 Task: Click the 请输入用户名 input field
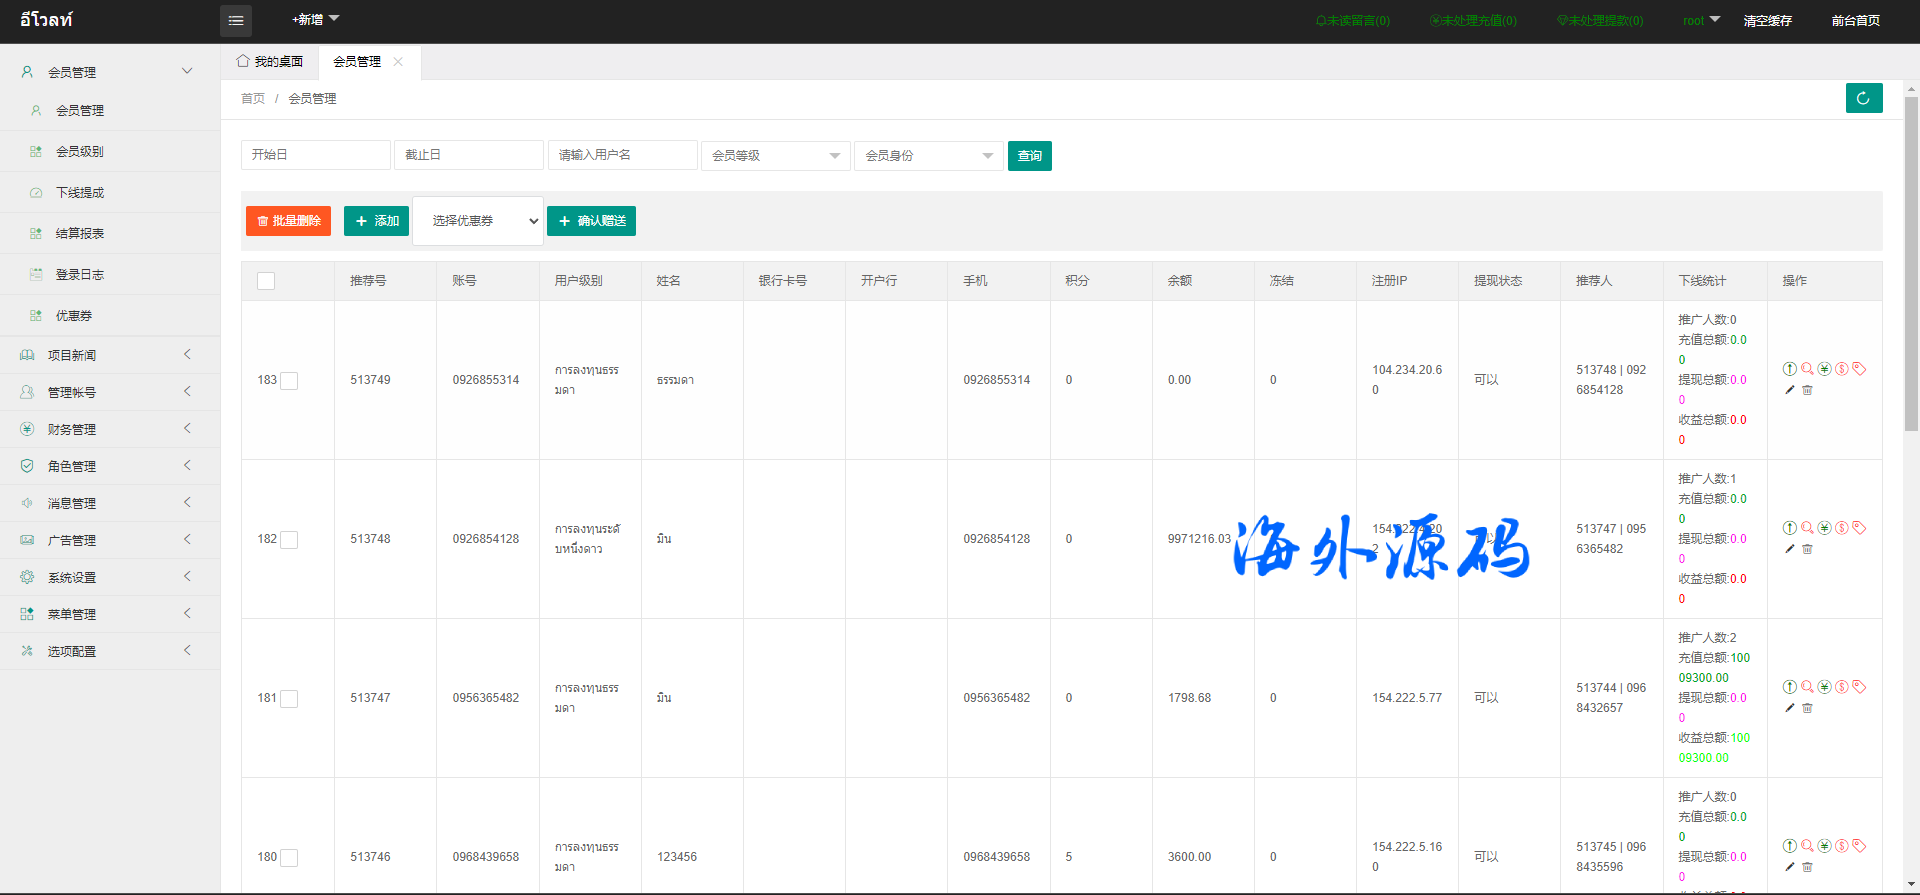pos(622,156)
